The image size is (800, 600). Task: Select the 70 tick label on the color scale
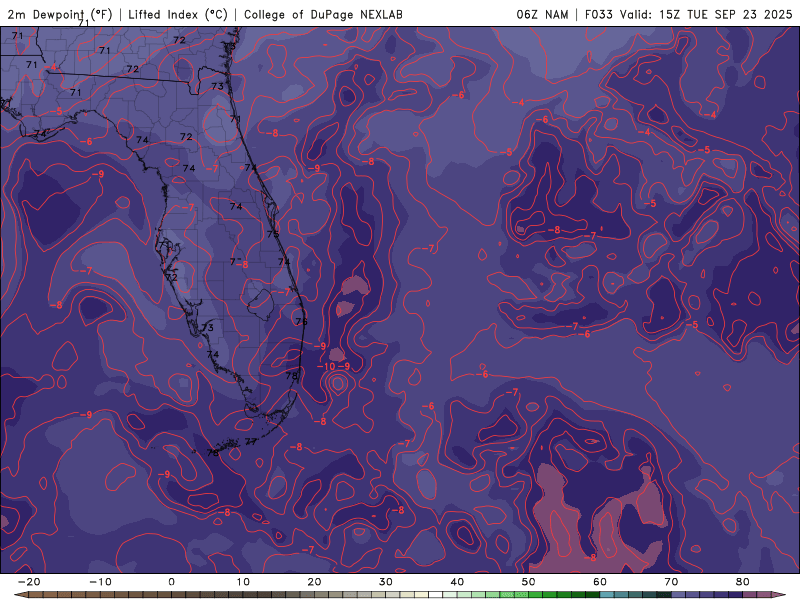point(671,582)
